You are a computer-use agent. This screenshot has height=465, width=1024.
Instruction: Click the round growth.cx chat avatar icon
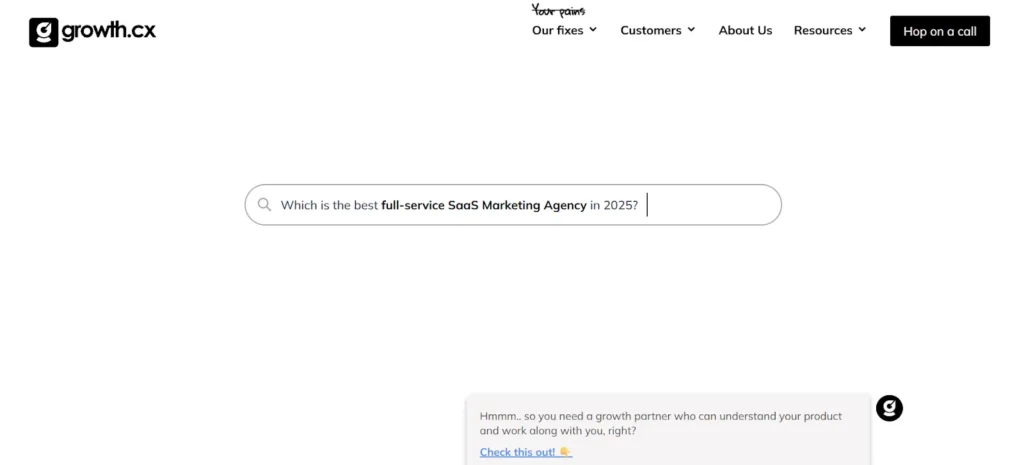(889, 408)
